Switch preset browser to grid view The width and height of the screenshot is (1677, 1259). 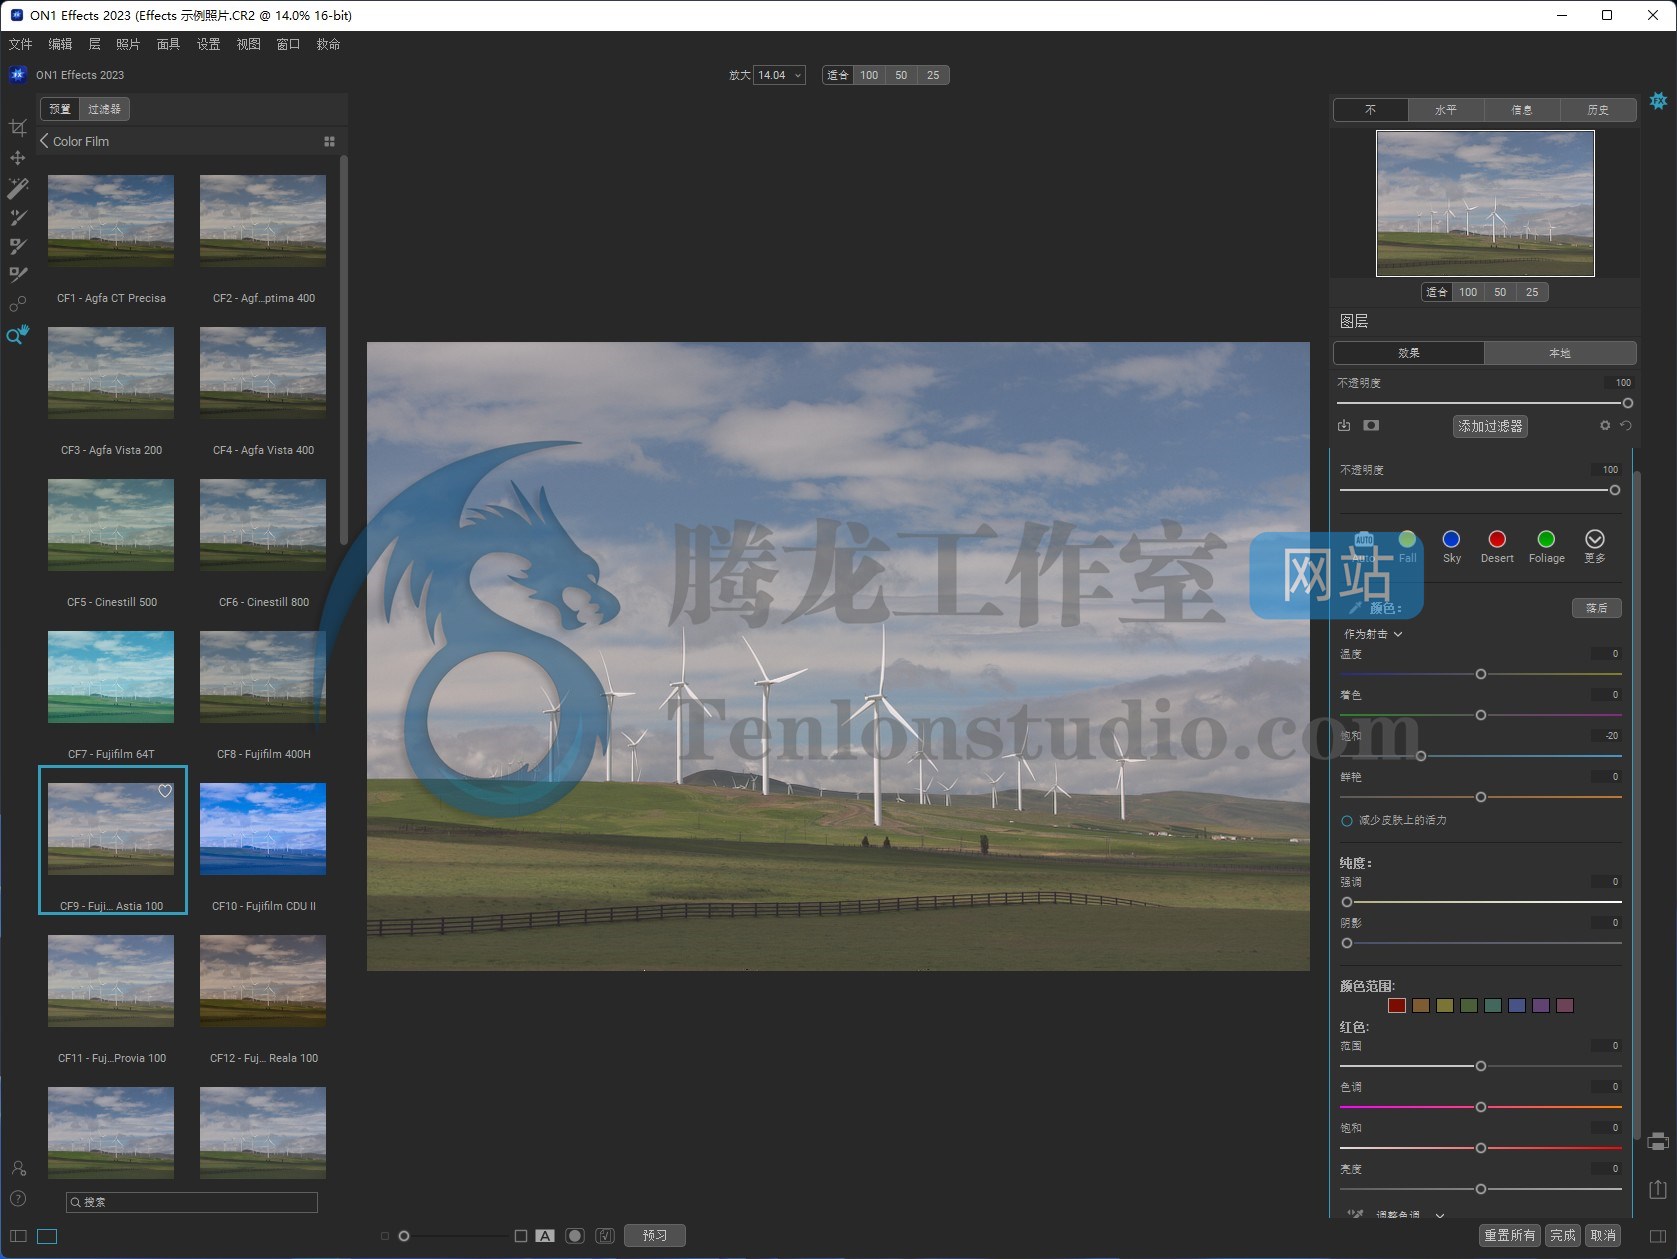(x=329, y=142)
